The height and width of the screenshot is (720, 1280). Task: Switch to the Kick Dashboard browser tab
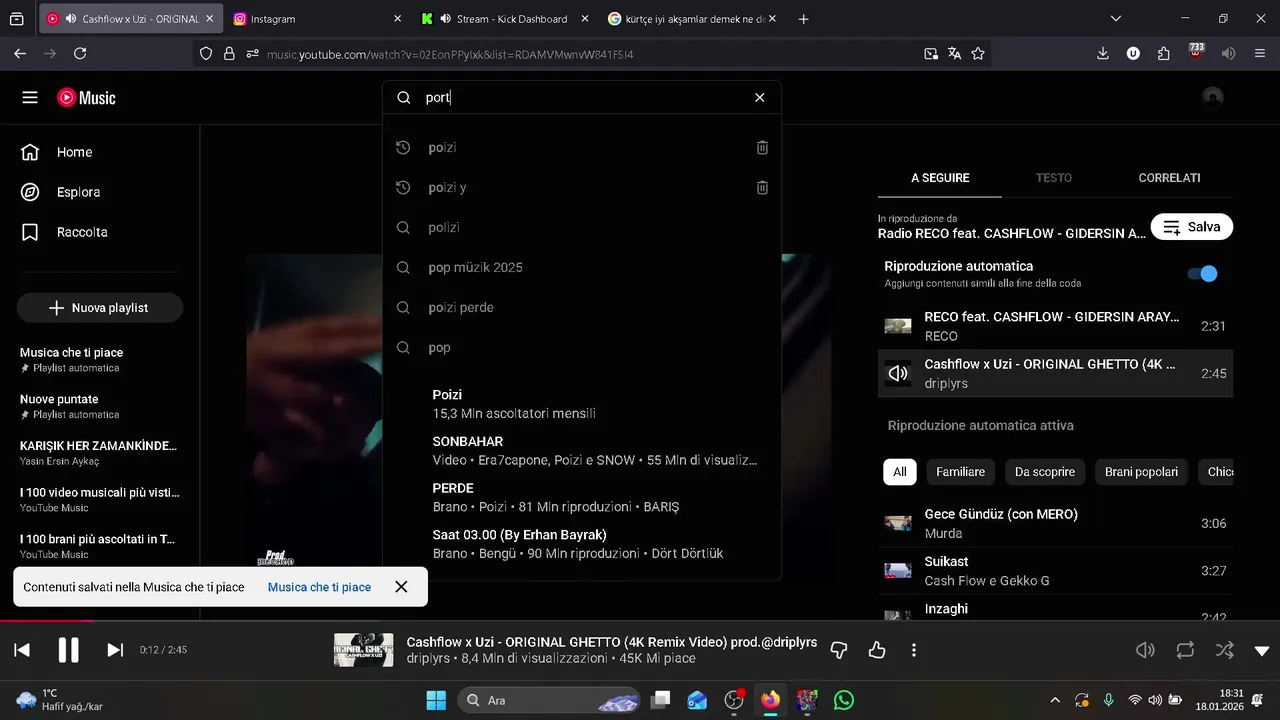tap(504, 19)
